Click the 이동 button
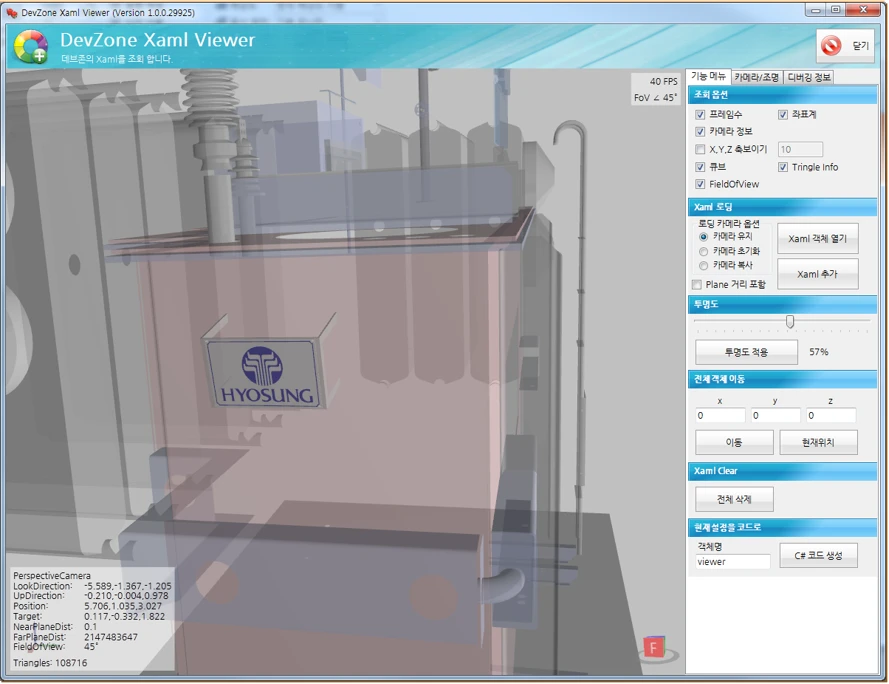Image resolution: width=889 pixels, height=684 pixels. click(x=734, y=442)
